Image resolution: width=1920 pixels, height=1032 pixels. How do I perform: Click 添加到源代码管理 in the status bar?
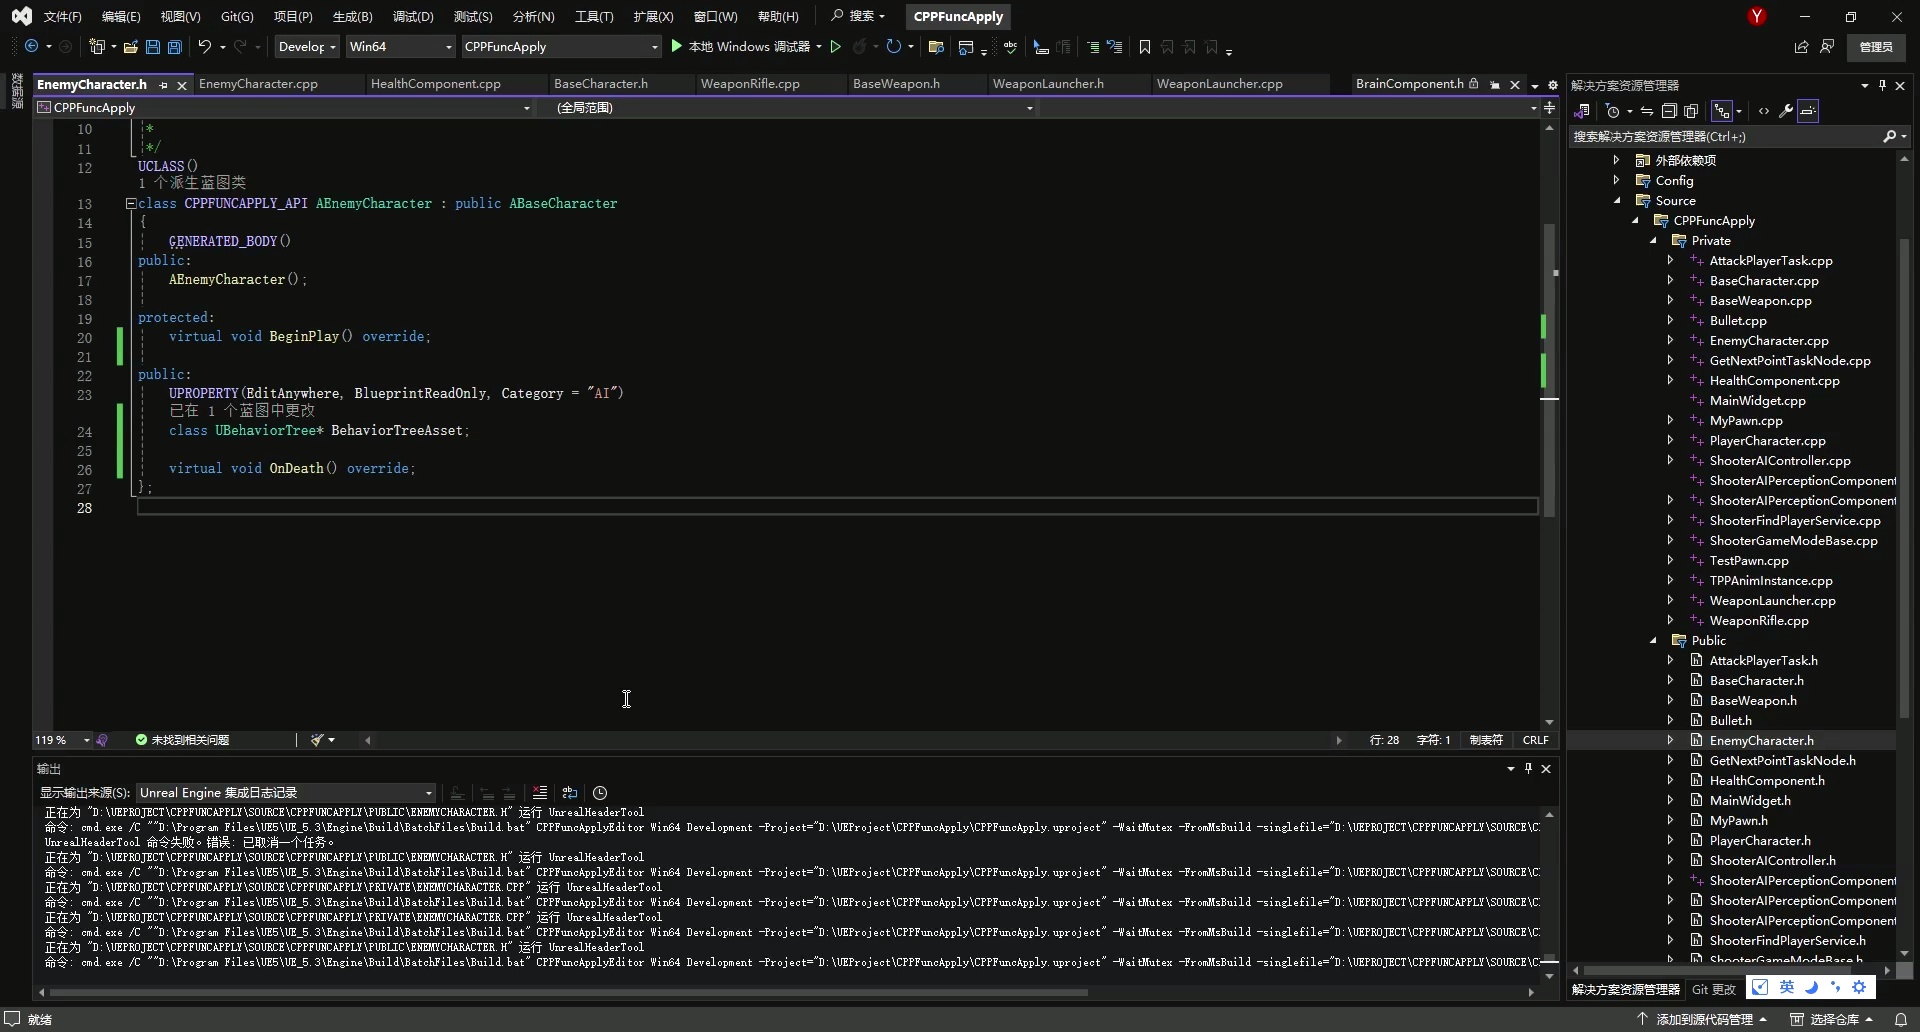[1704, 1019]
